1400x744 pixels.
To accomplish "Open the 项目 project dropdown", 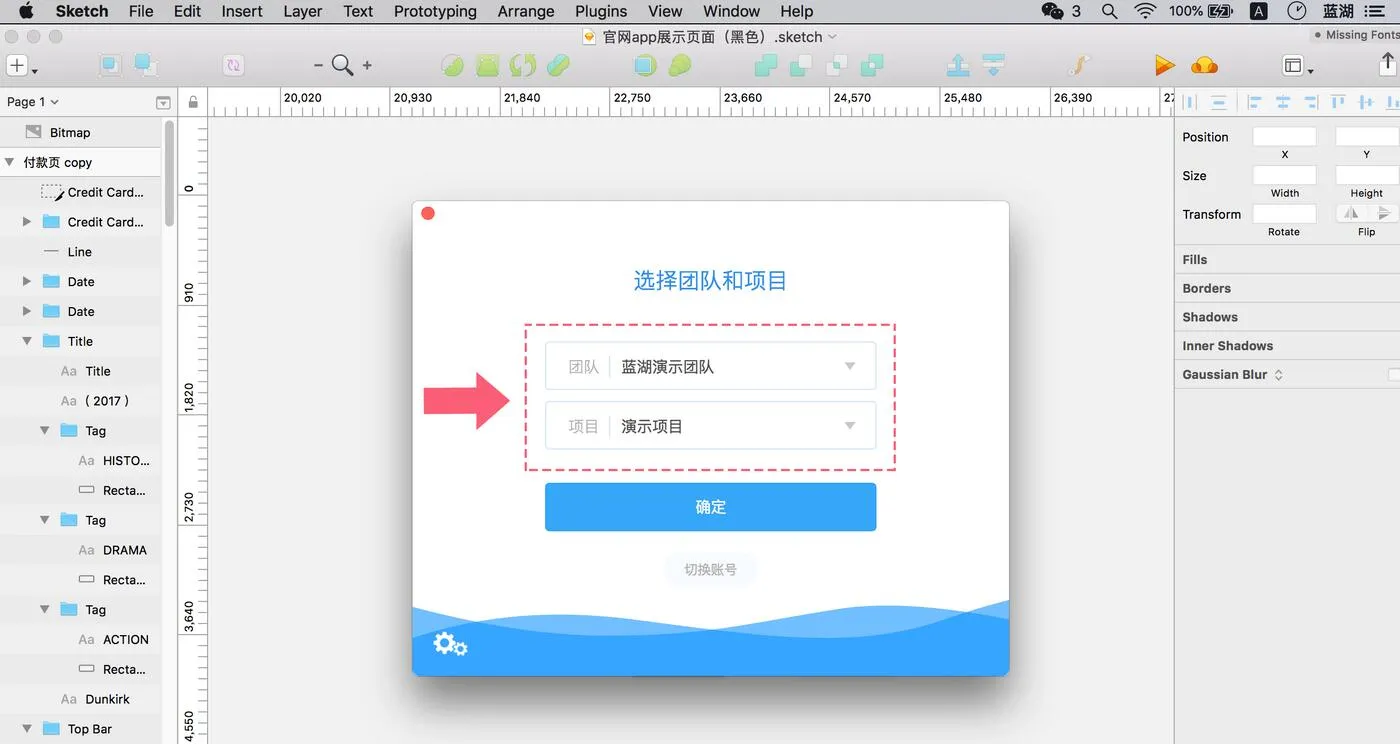I will (x=710, y=425).
